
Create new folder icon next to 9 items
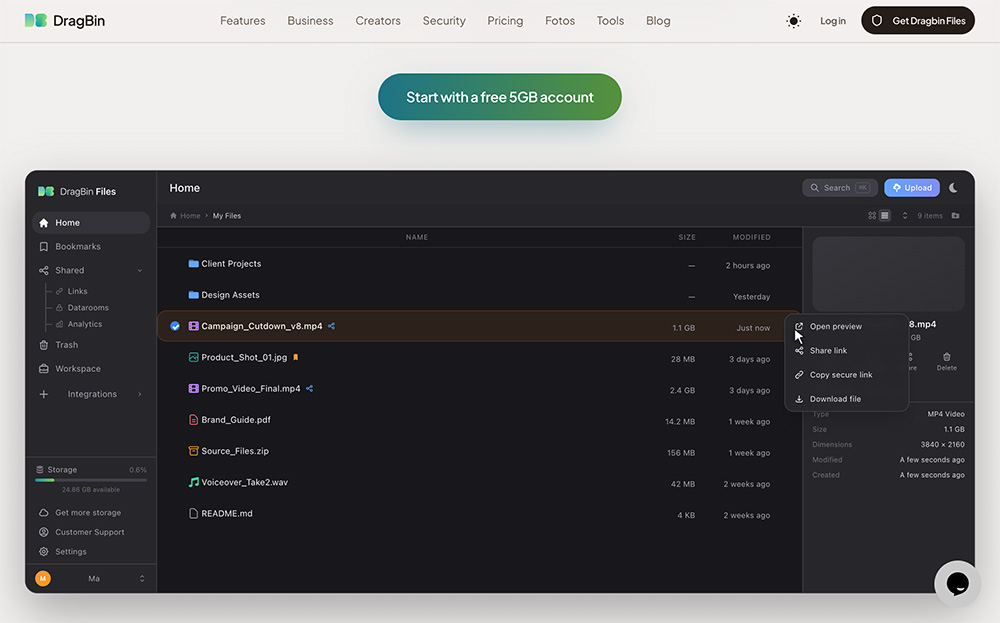point(955,216)
